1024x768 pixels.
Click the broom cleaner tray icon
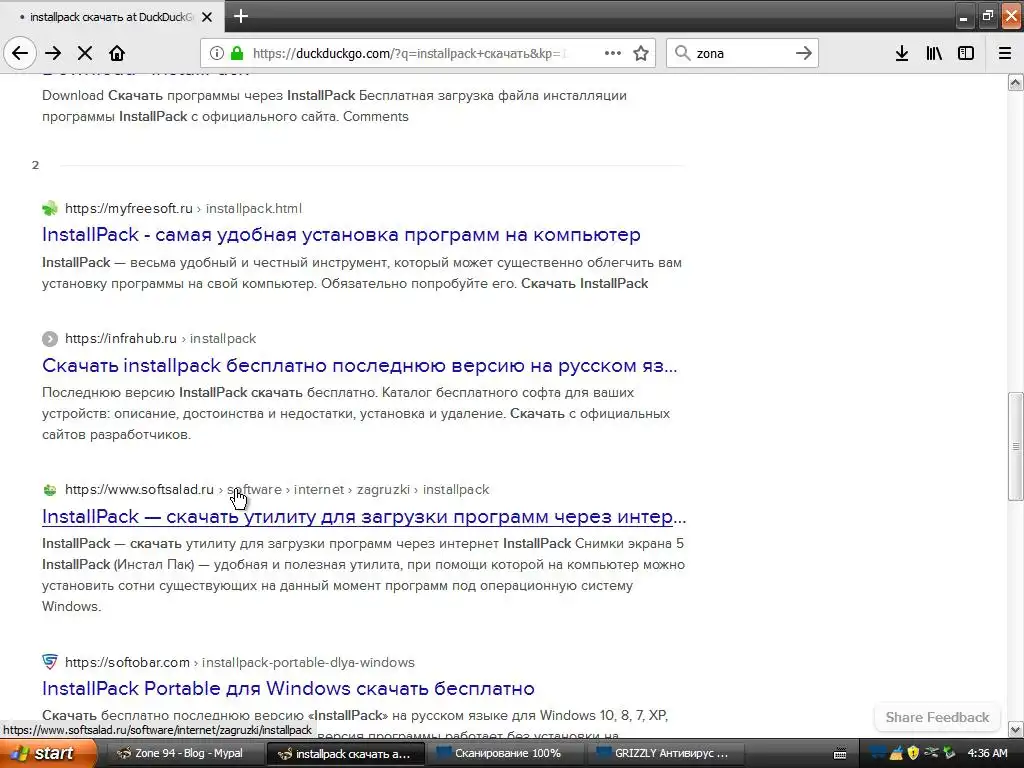(897, 754)
